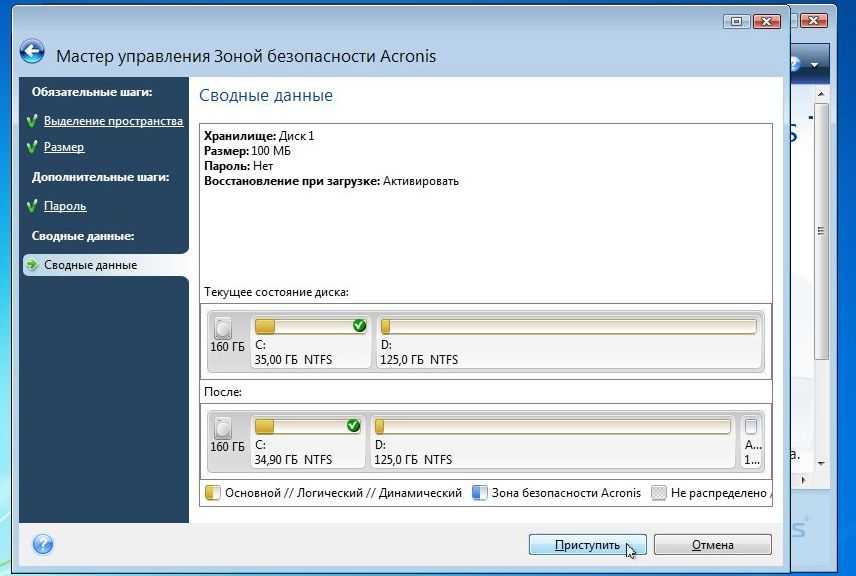Go to the Пароль step
Viewport: 856px width, 576px height.
tap(65, 206)
